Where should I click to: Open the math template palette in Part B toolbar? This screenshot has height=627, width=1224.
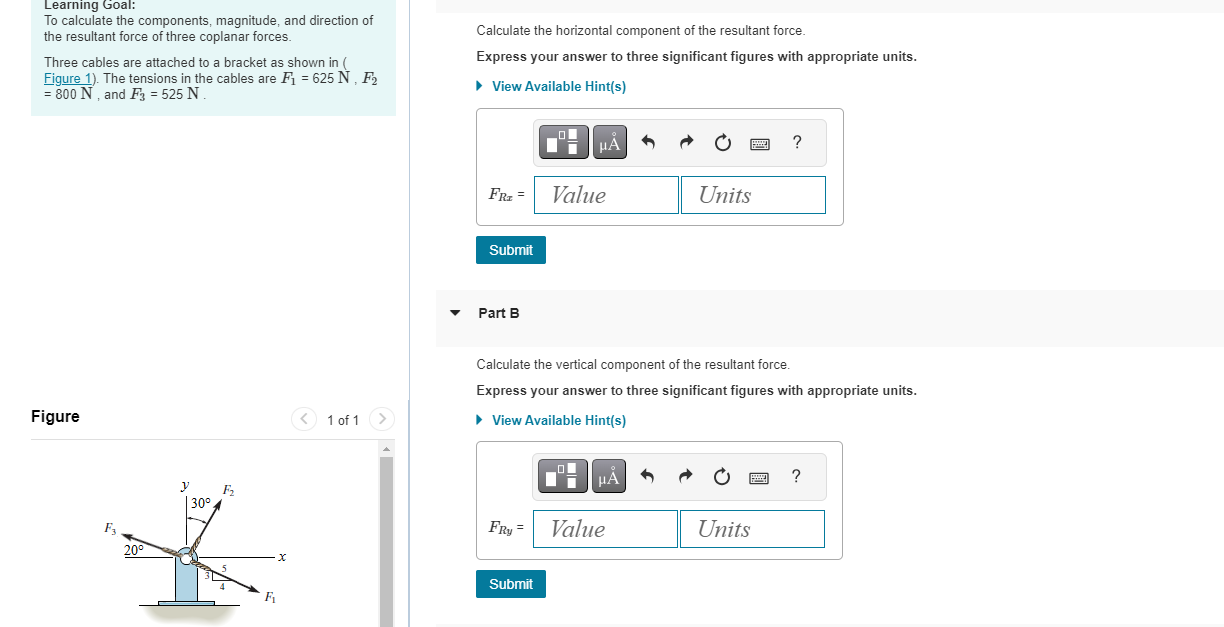click(x=563, y=476)
